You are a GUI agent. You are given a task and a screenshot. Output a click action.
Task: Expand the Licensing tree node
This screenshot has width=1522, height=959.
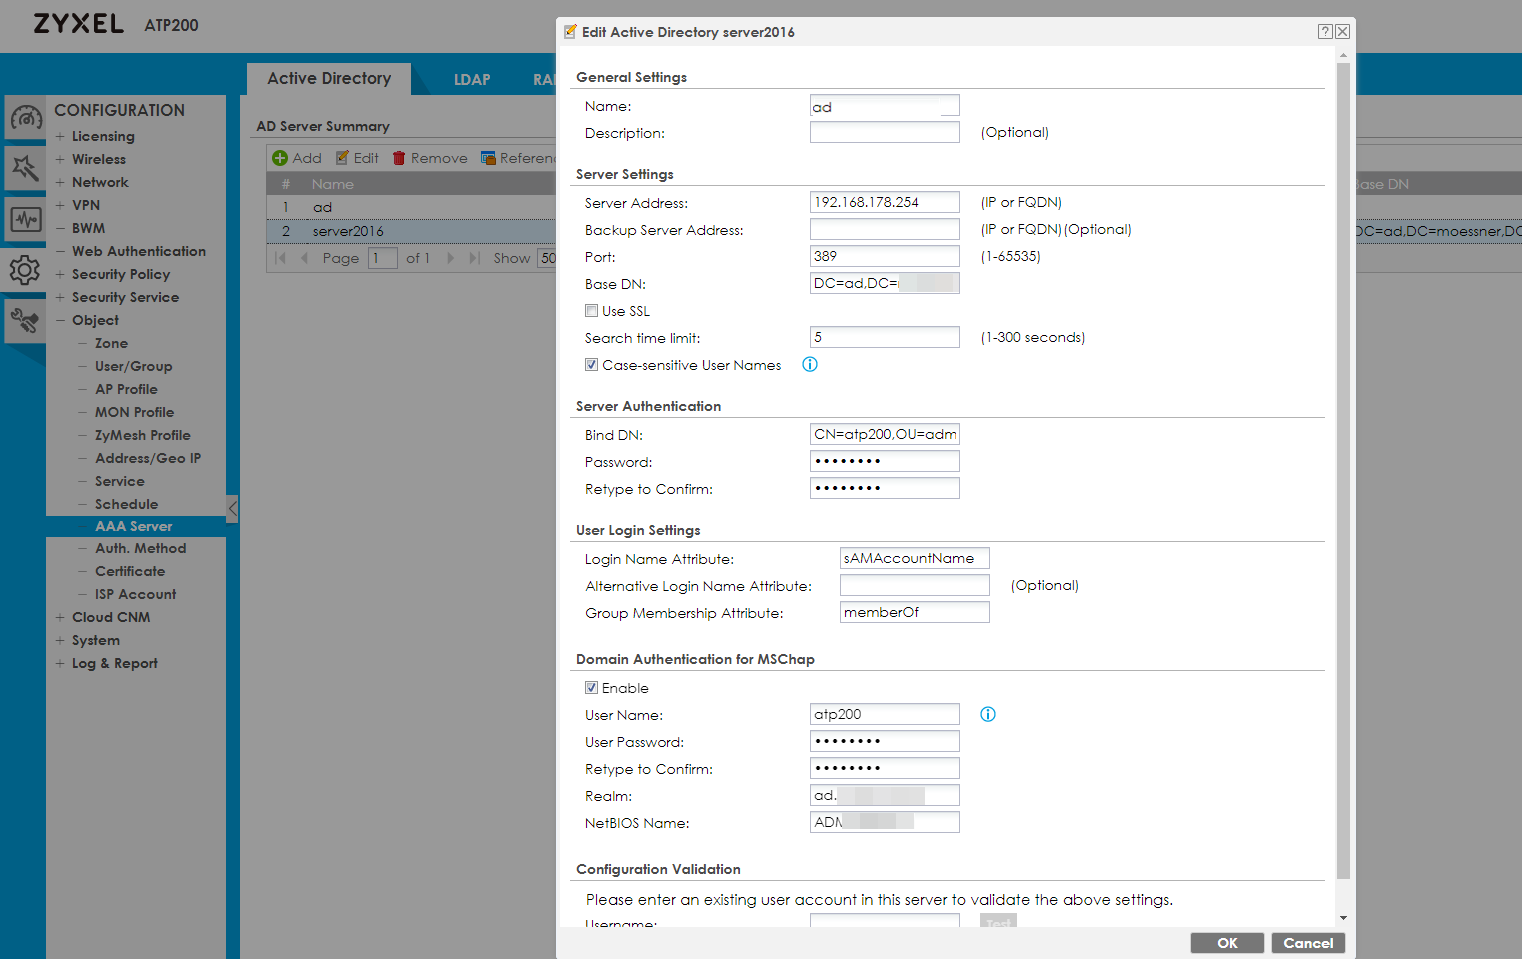pos(60,136)
